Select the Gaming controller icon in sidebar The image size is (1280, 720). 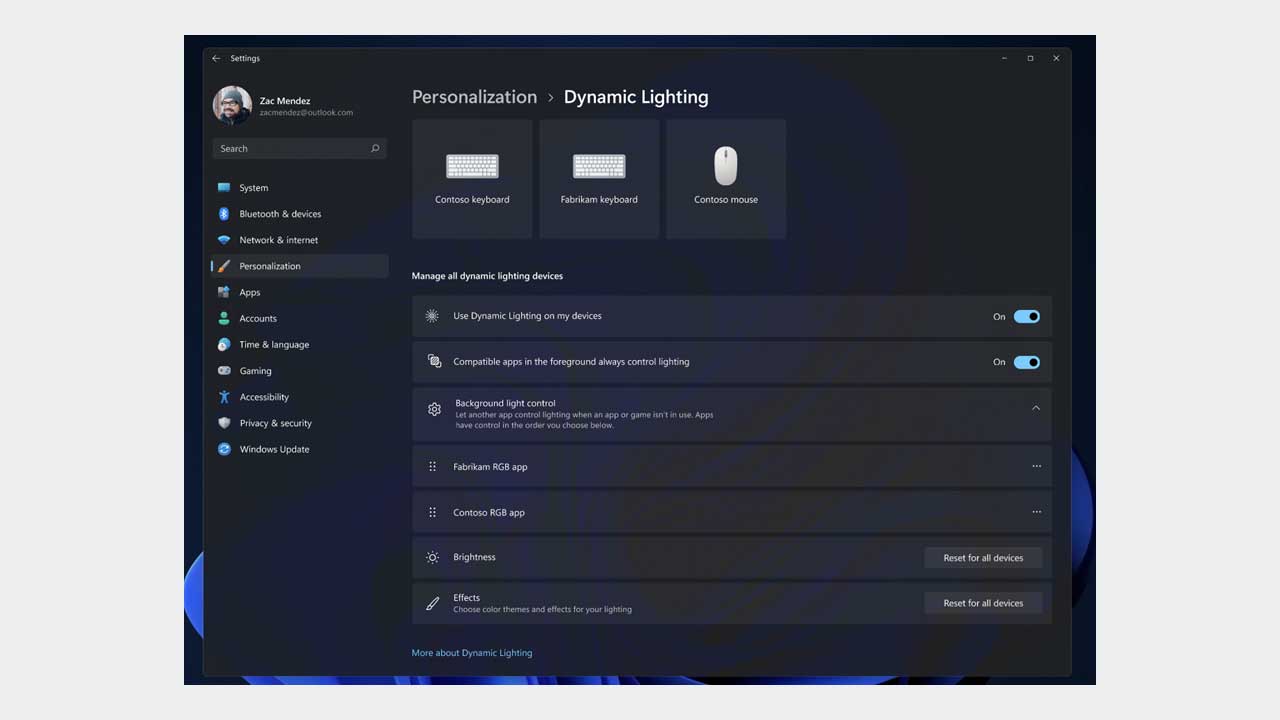pyautogui.click(x=224, y=370)
